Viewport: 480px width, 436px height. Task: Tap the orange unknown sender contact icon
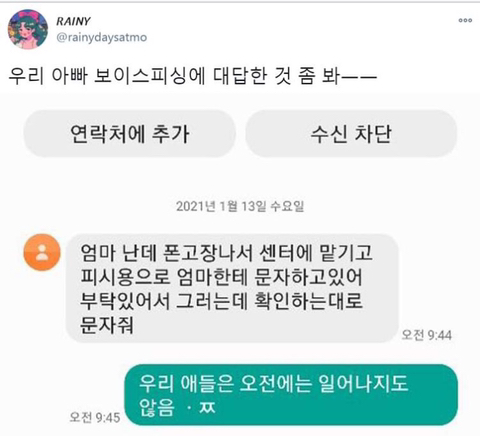click(x=42, y=252)
